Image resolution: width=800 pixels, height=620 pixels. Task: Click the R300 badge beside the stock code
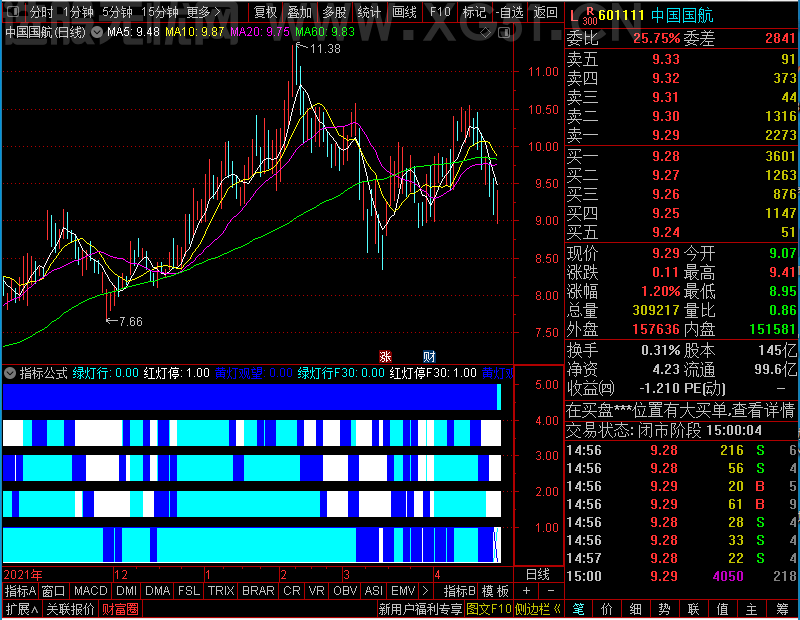click(x=590, y=16)
